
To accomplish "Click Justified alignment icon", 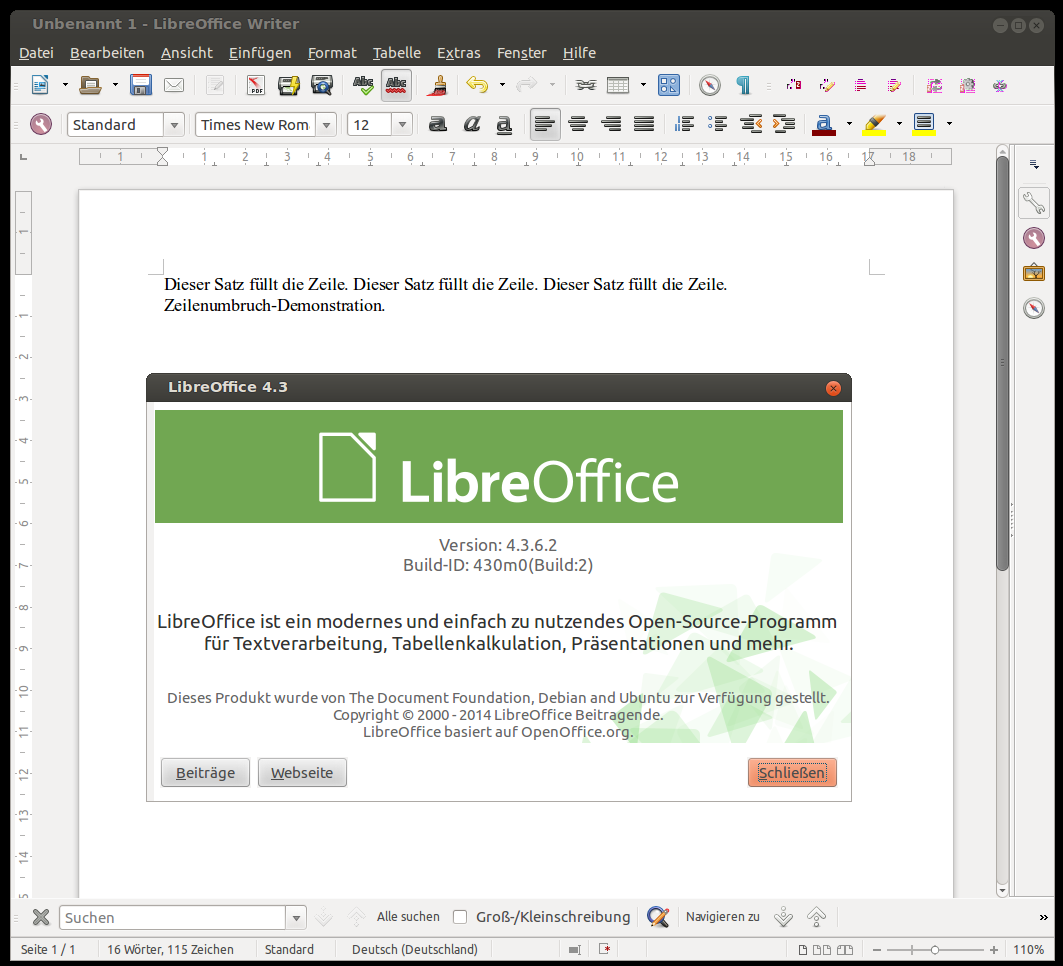I will [644, 124].
